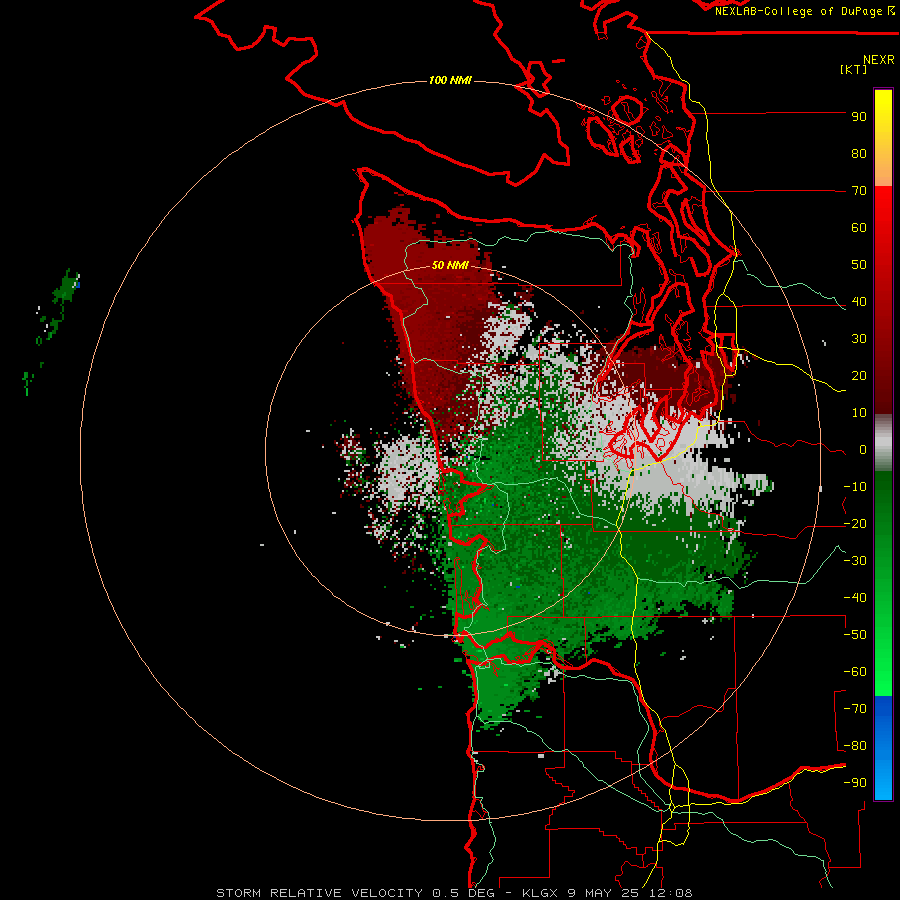
Task: Click the -20 value on the velocity scale
Action: click(855, 524)
